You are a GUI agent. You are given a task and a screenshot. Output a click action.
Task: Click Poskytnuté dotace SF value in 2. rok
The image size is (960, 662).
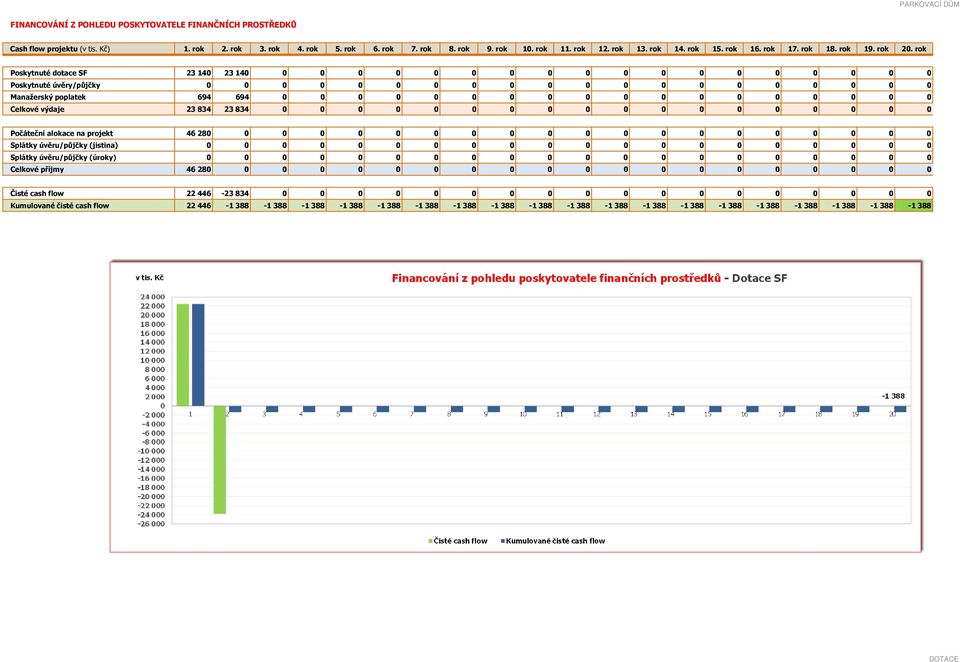point(236,73)
